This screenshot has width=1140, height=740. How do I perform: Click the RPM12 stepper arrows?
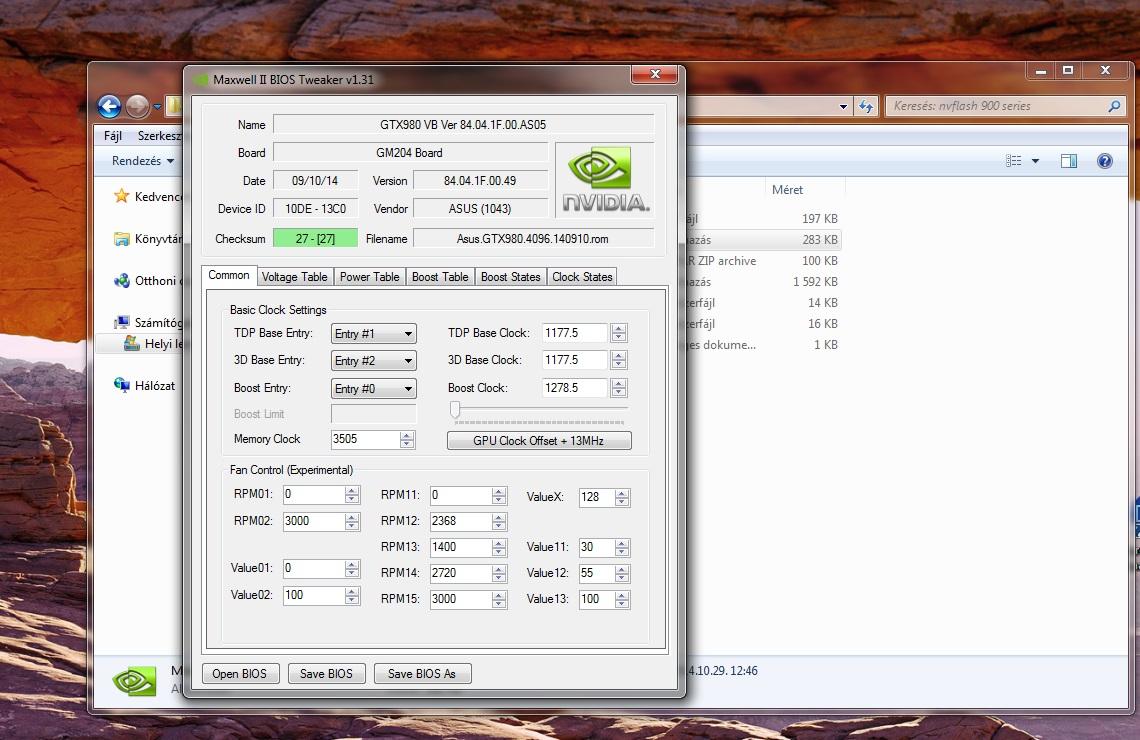(x=499, y=521)
